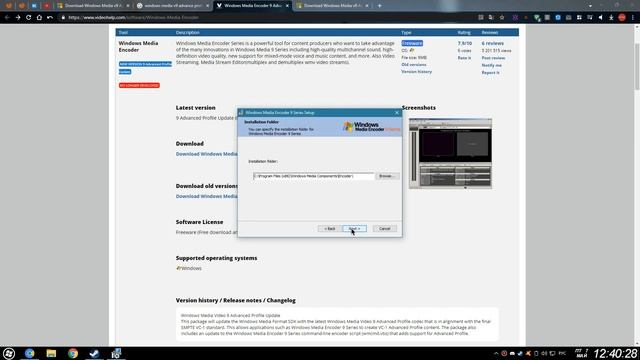The image size is (640, 360).
Task: Open the browser three-dot menu
Action: click(633, 18)
